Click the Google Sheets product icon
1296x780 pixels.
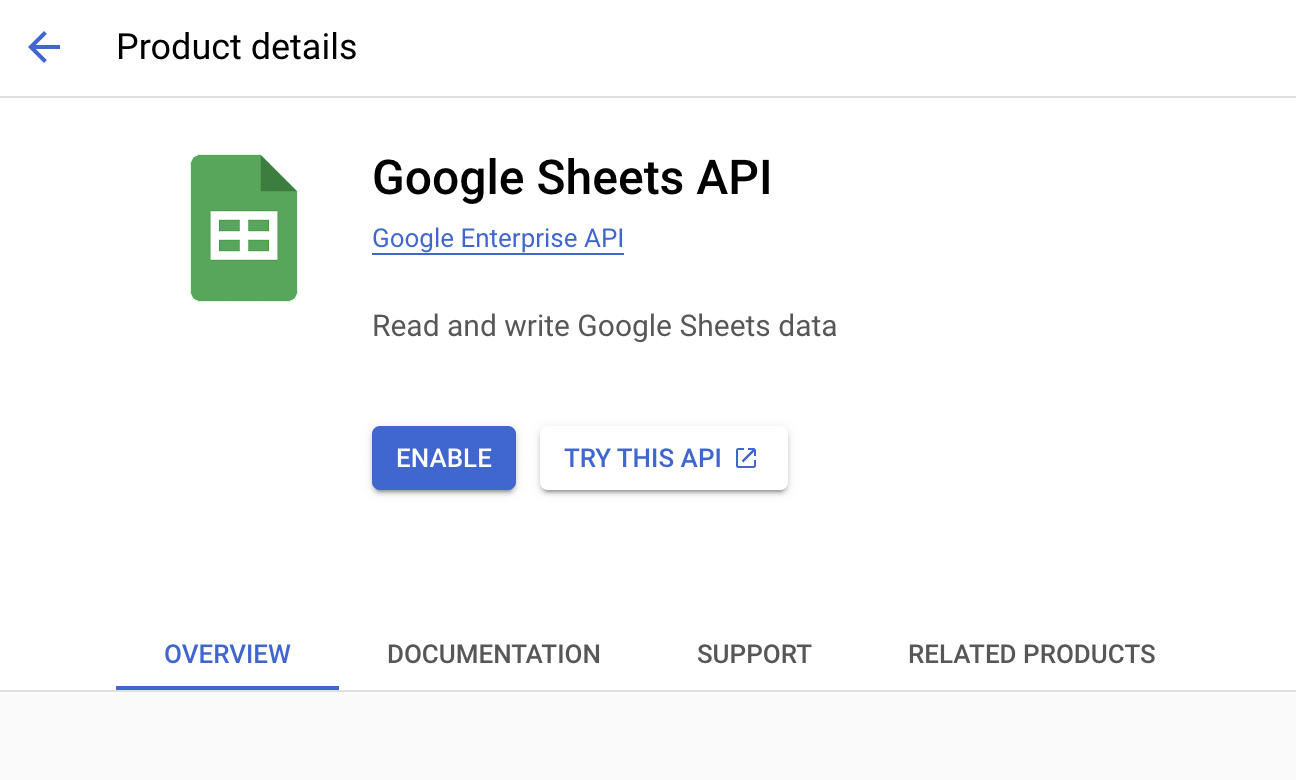coord(243,227)
